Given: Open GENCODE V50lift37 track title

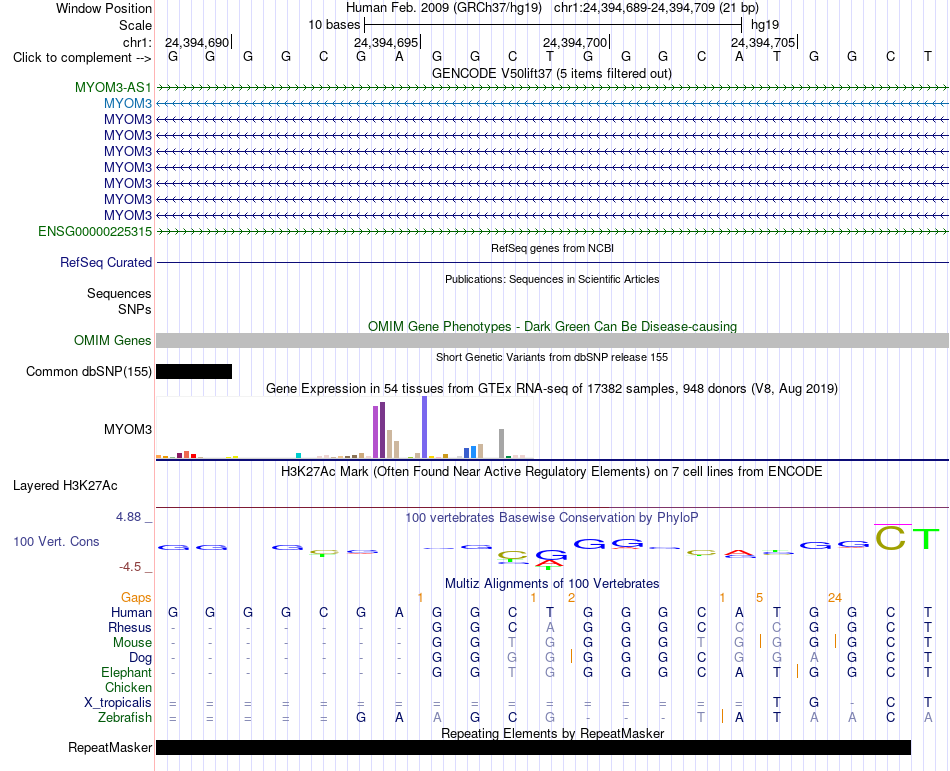Looking at the screenshot, I should tap(552, 73).
